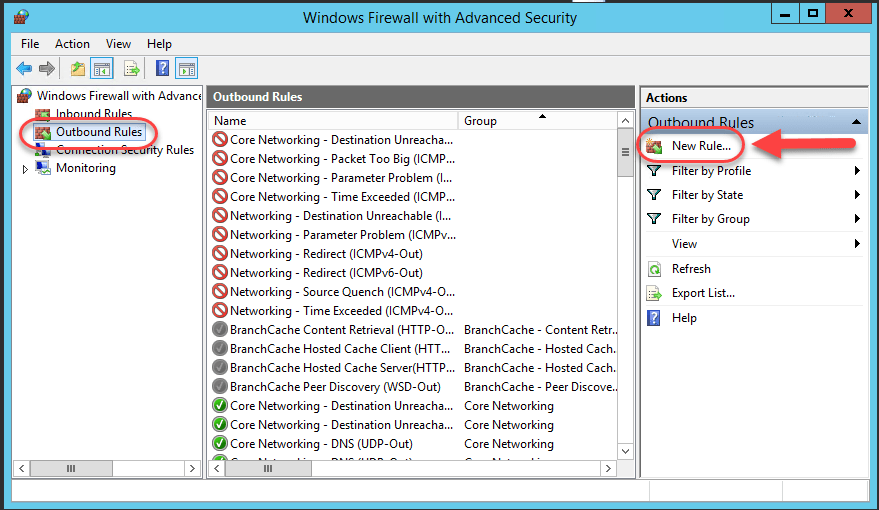Click the rules list scroll up arrow
The height and width of the screenshot is (510, 879).
pyautogui.click(x=625, y=121)
